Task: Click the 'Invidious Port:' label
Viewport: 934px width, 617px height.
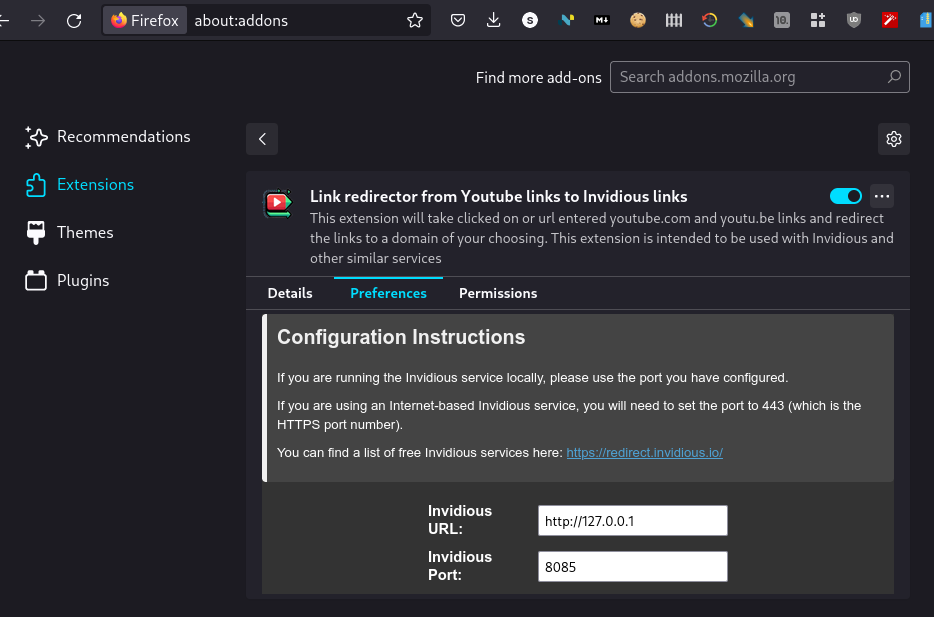Action: click(460, 566)
